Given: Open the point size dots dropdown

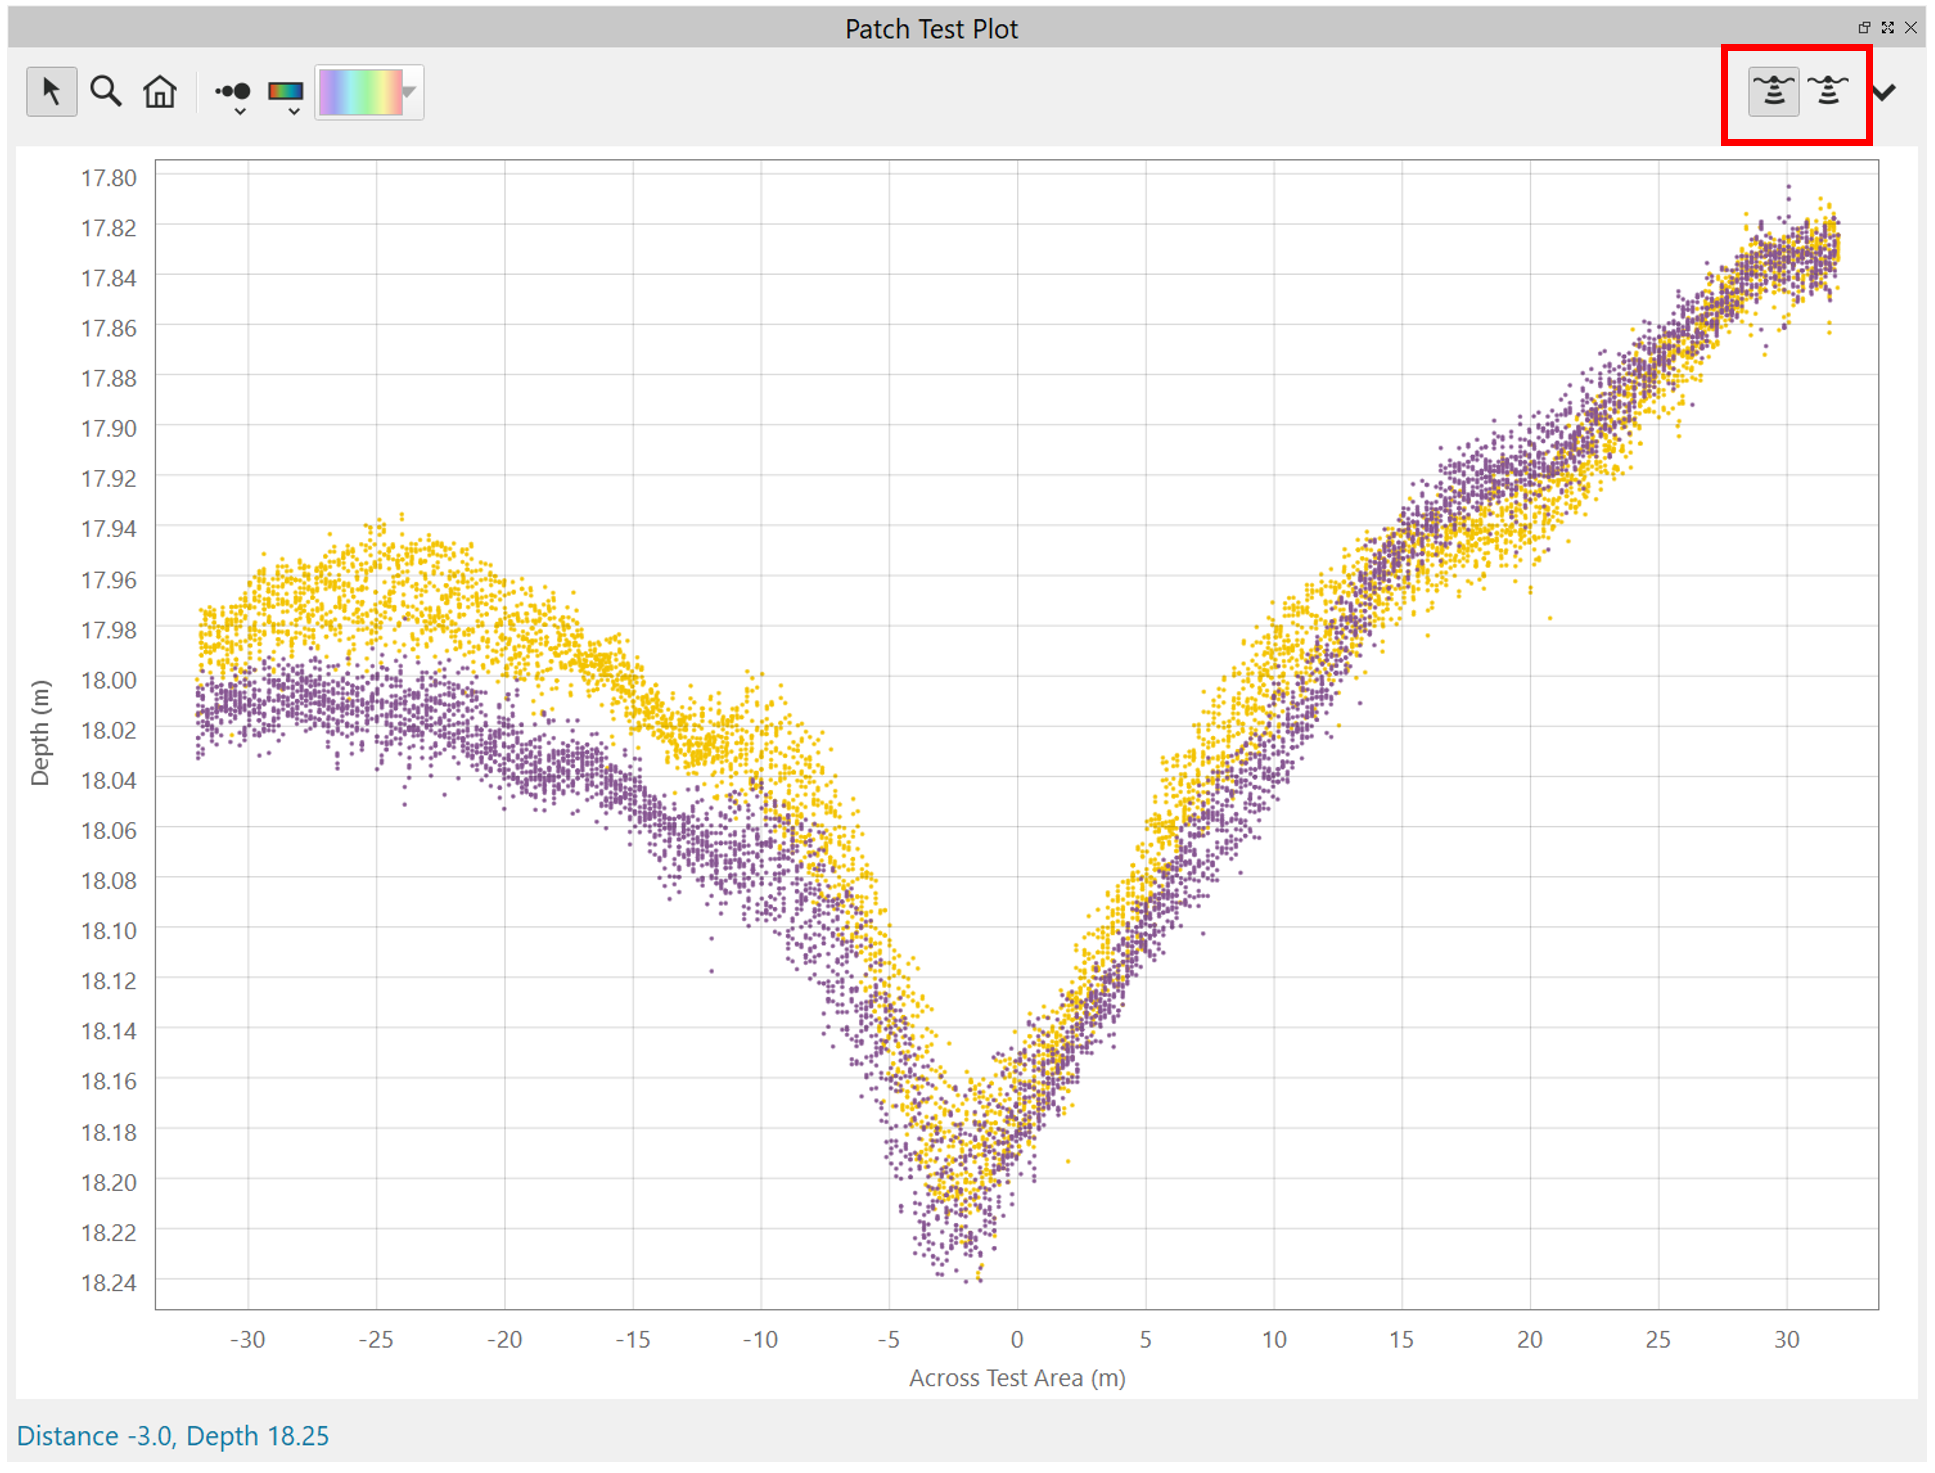Looking at the screenshot, I should (234, 94).
